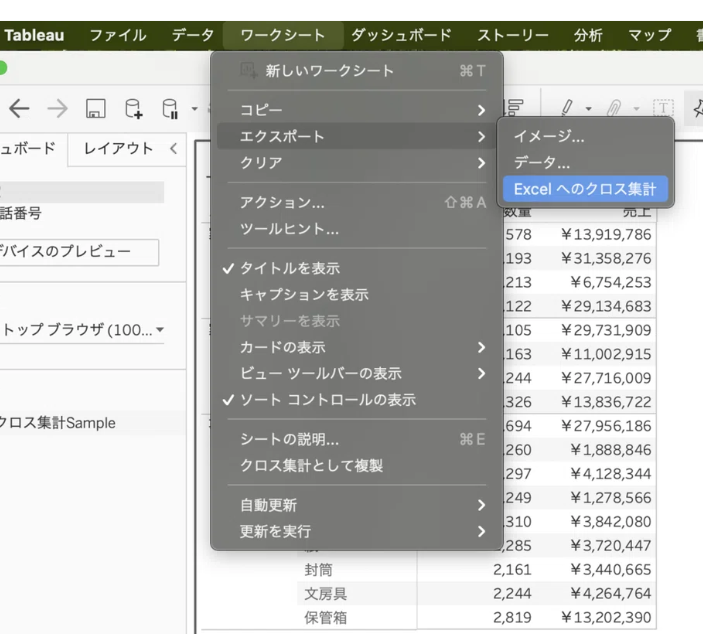Select データ... export option
This screenshot has width=703, height=634.
(x=585, y=162)
